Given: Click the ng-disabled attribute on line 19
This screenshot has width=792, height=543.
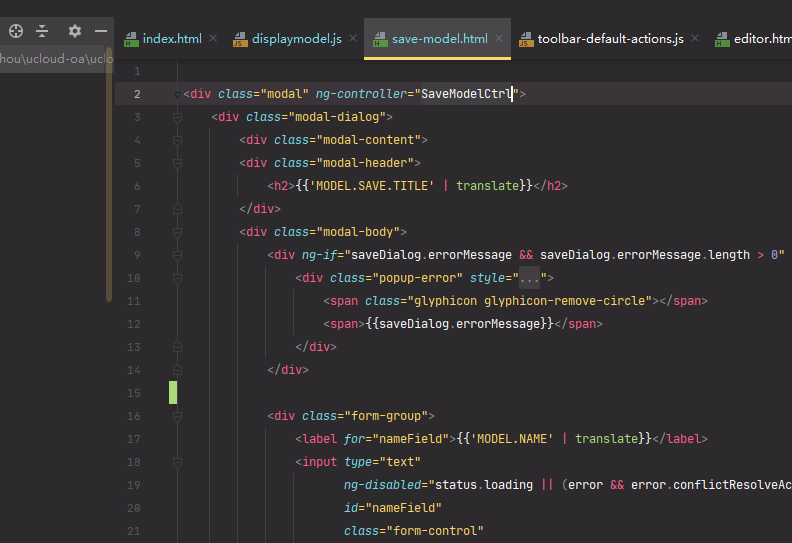Looking at the screenshot, I should tap(382, 485).
